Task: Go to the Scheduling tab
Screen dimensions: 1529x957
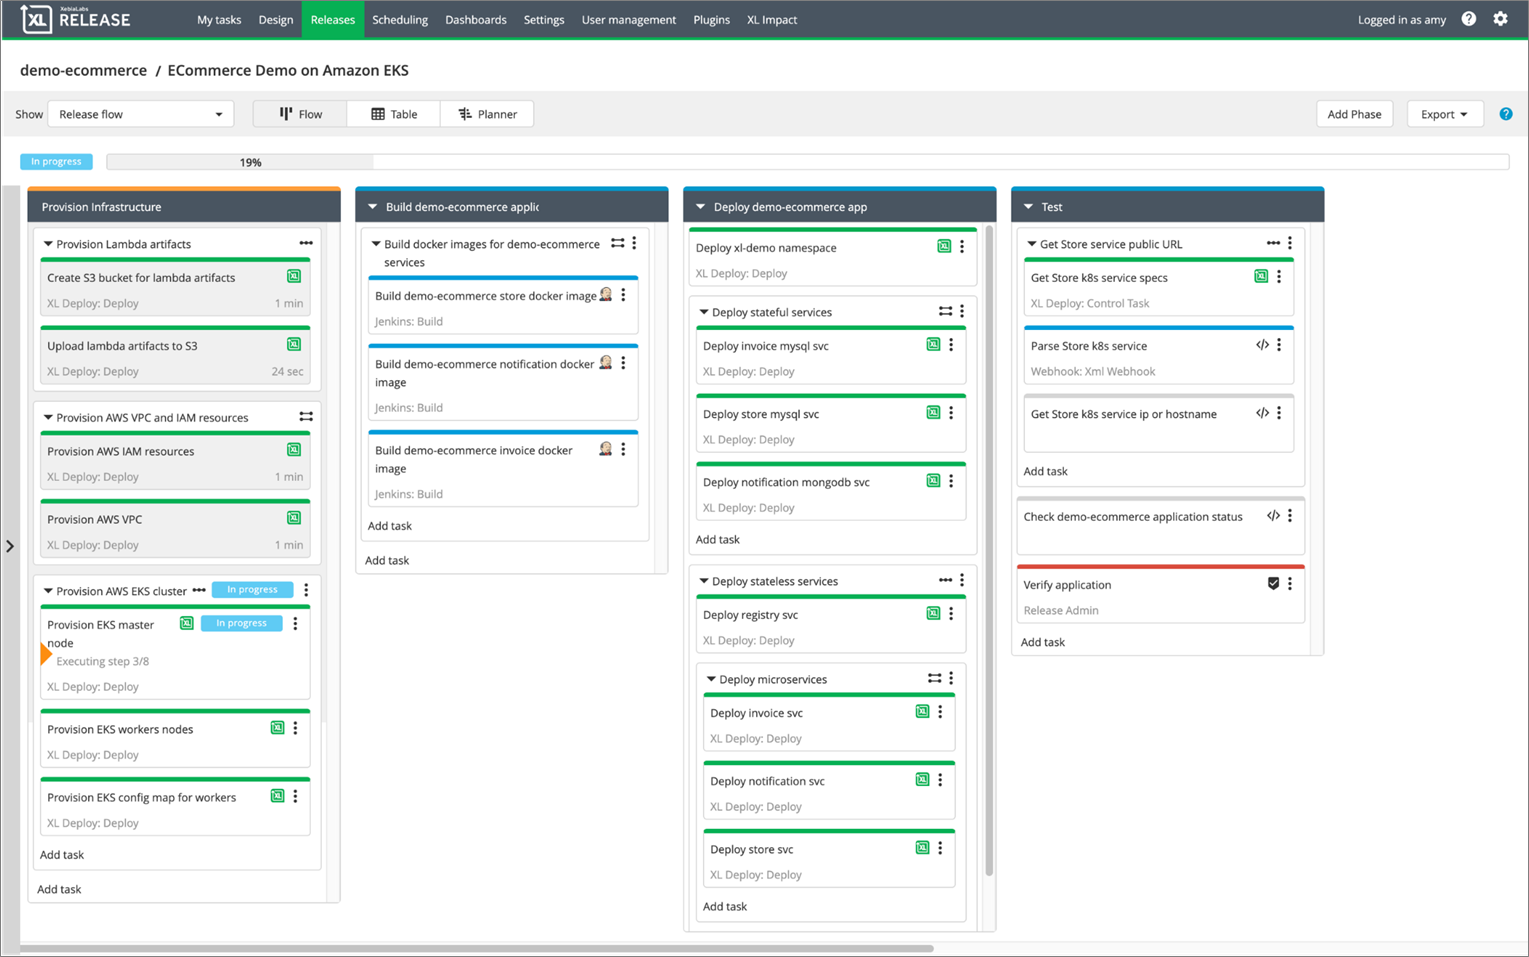Action: [x=399, y=19]
